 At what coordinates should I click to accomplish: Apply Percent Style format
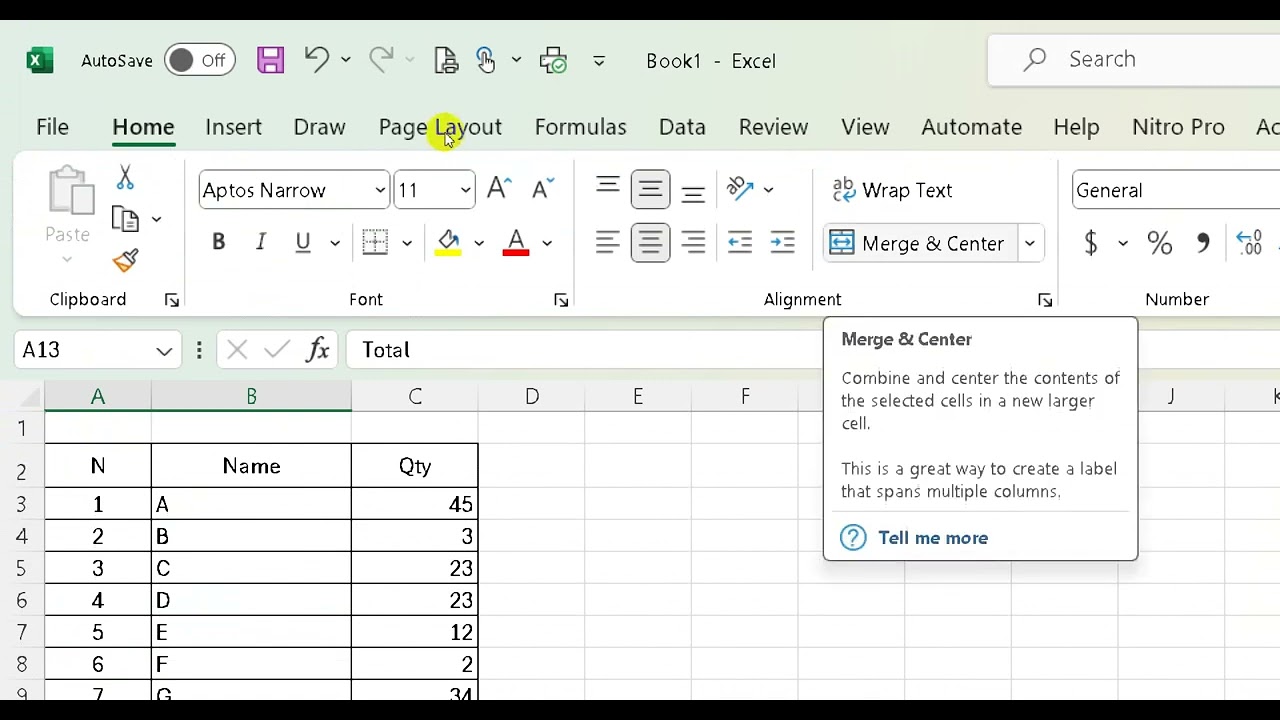point(1160,242)
